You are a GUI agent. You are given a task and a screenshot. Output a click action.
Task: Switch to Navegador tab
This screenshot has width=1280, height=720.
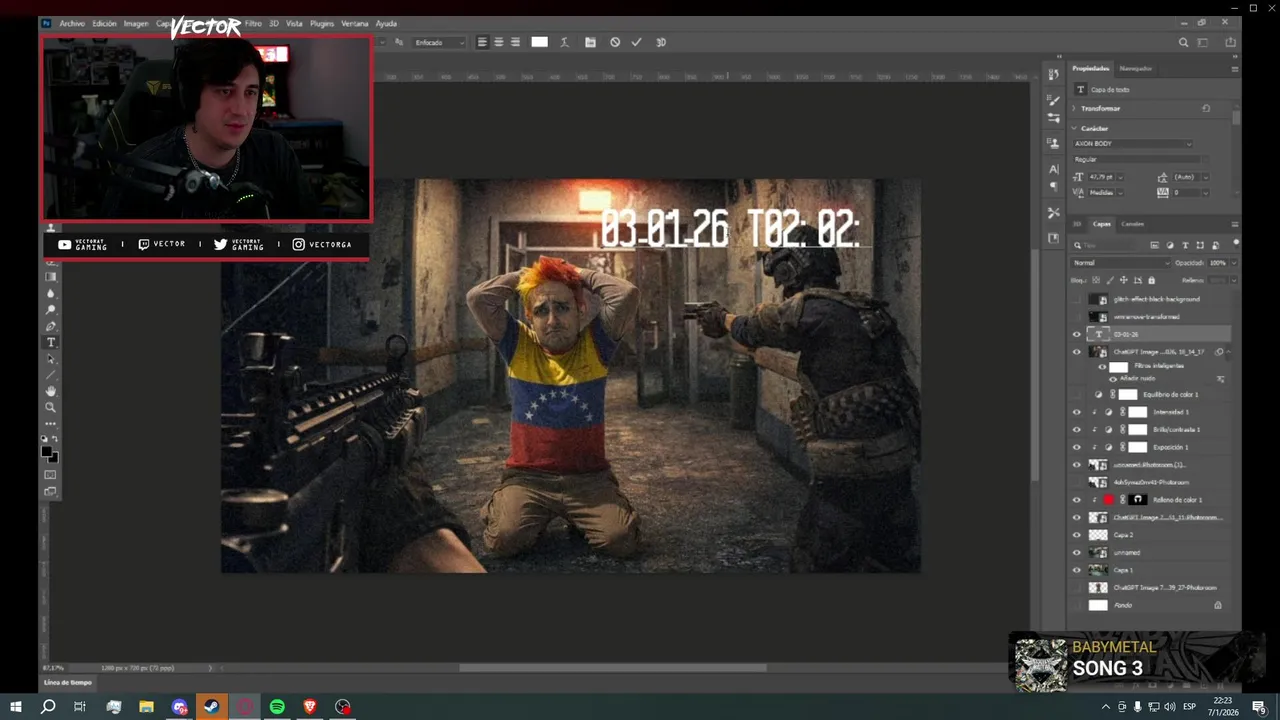1136,68
